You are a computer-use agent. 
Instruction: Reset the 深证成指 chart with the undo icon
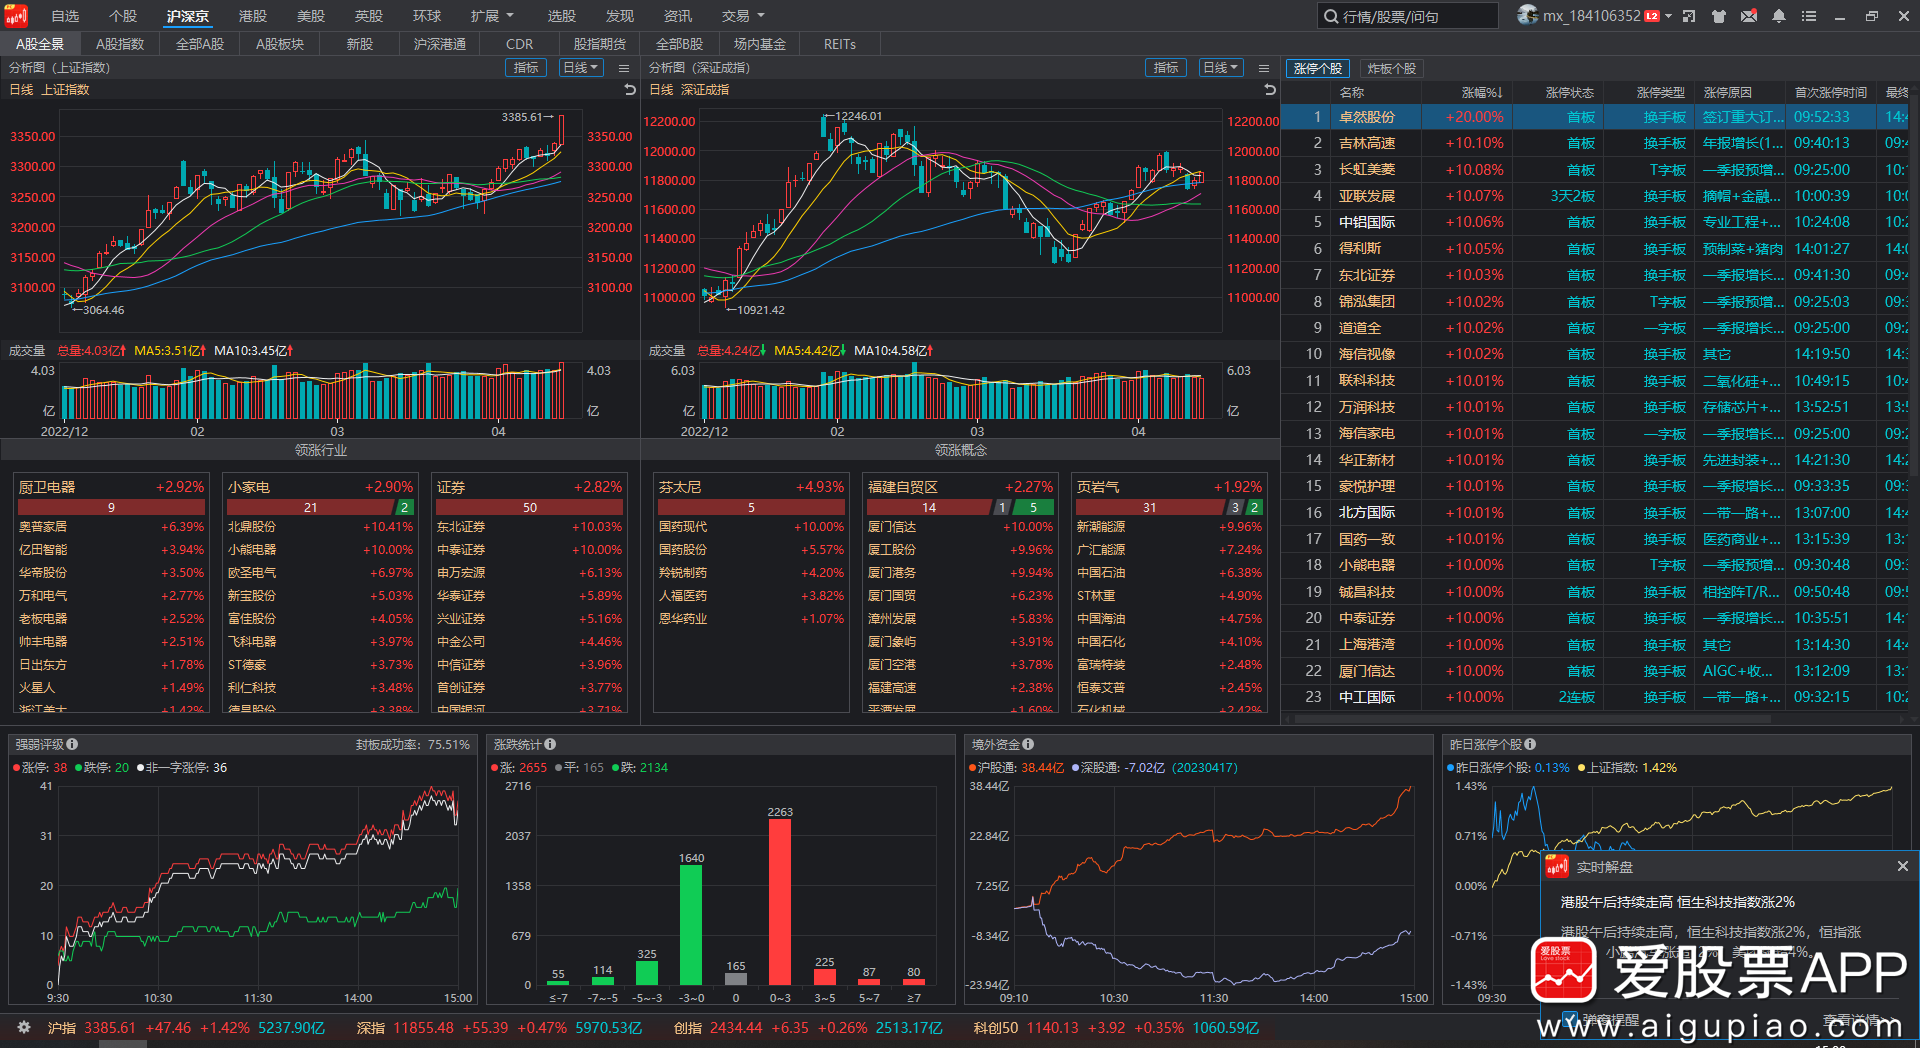[1270, 90]
